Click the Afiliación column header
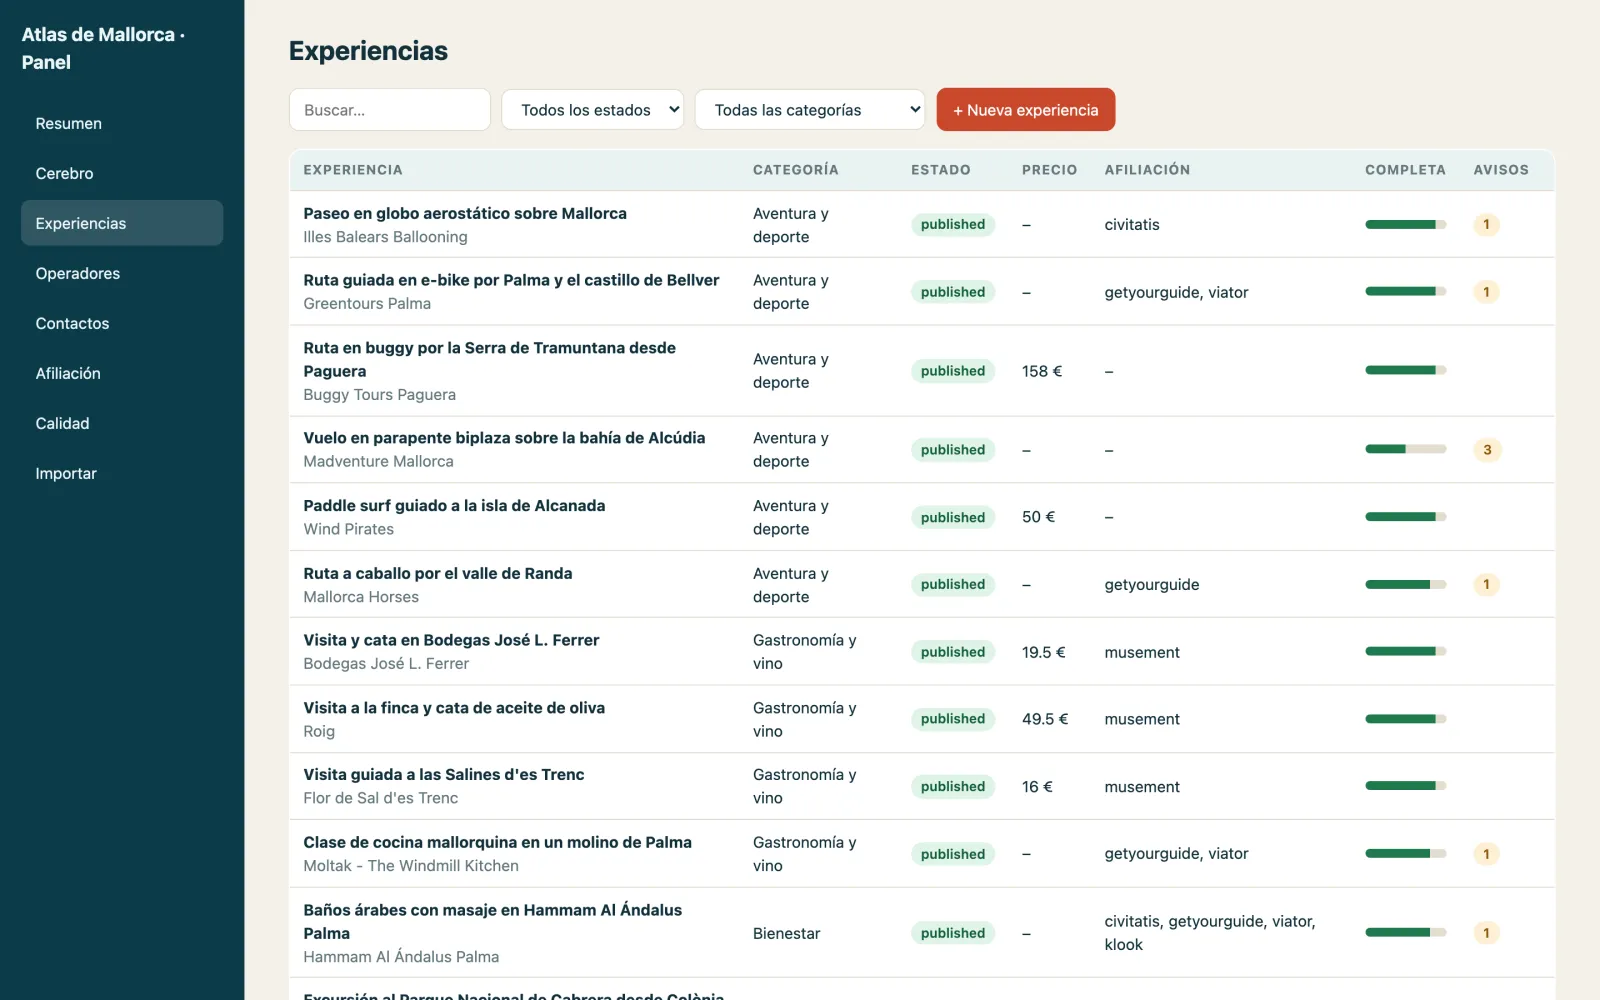Screen dimensions: 1600x1000 [1147, 170]
